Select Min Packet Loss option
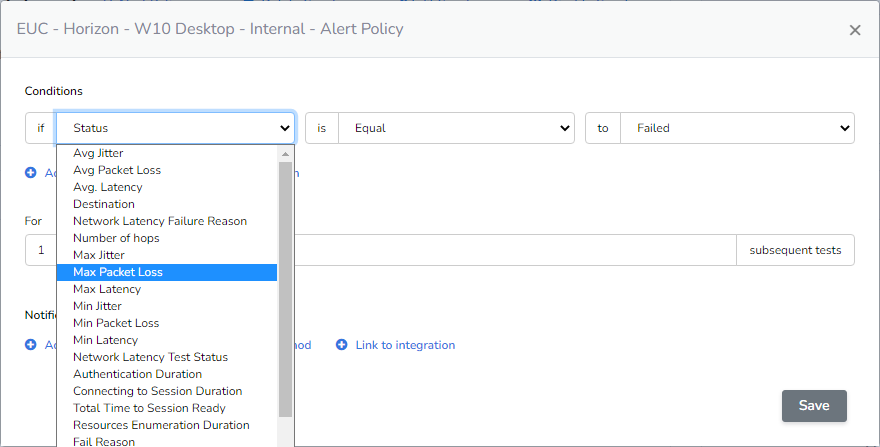This screenshot has height=447, width=880. tap(167, 323)
